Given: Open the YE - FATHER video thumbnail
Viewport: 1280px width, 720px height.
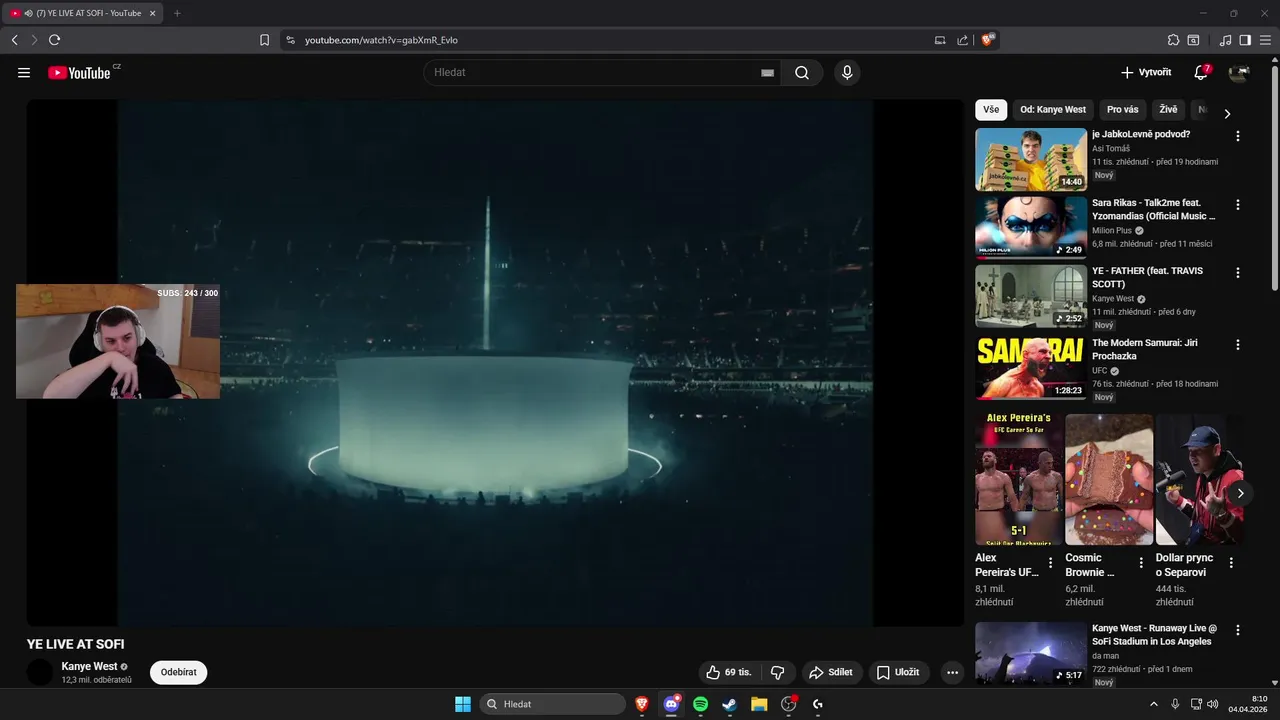Looking at the screenshot, I should pyautogui.click(x=1031, y=296).
